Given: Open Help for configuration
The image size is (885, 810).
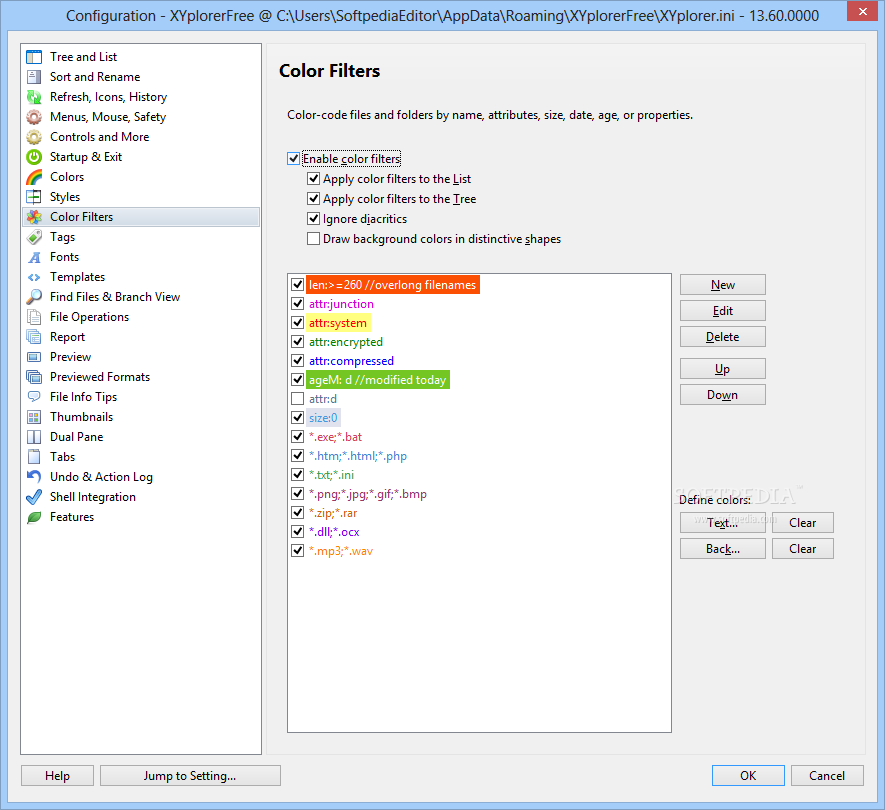Looking at the screenshot, I should [58, 776].
